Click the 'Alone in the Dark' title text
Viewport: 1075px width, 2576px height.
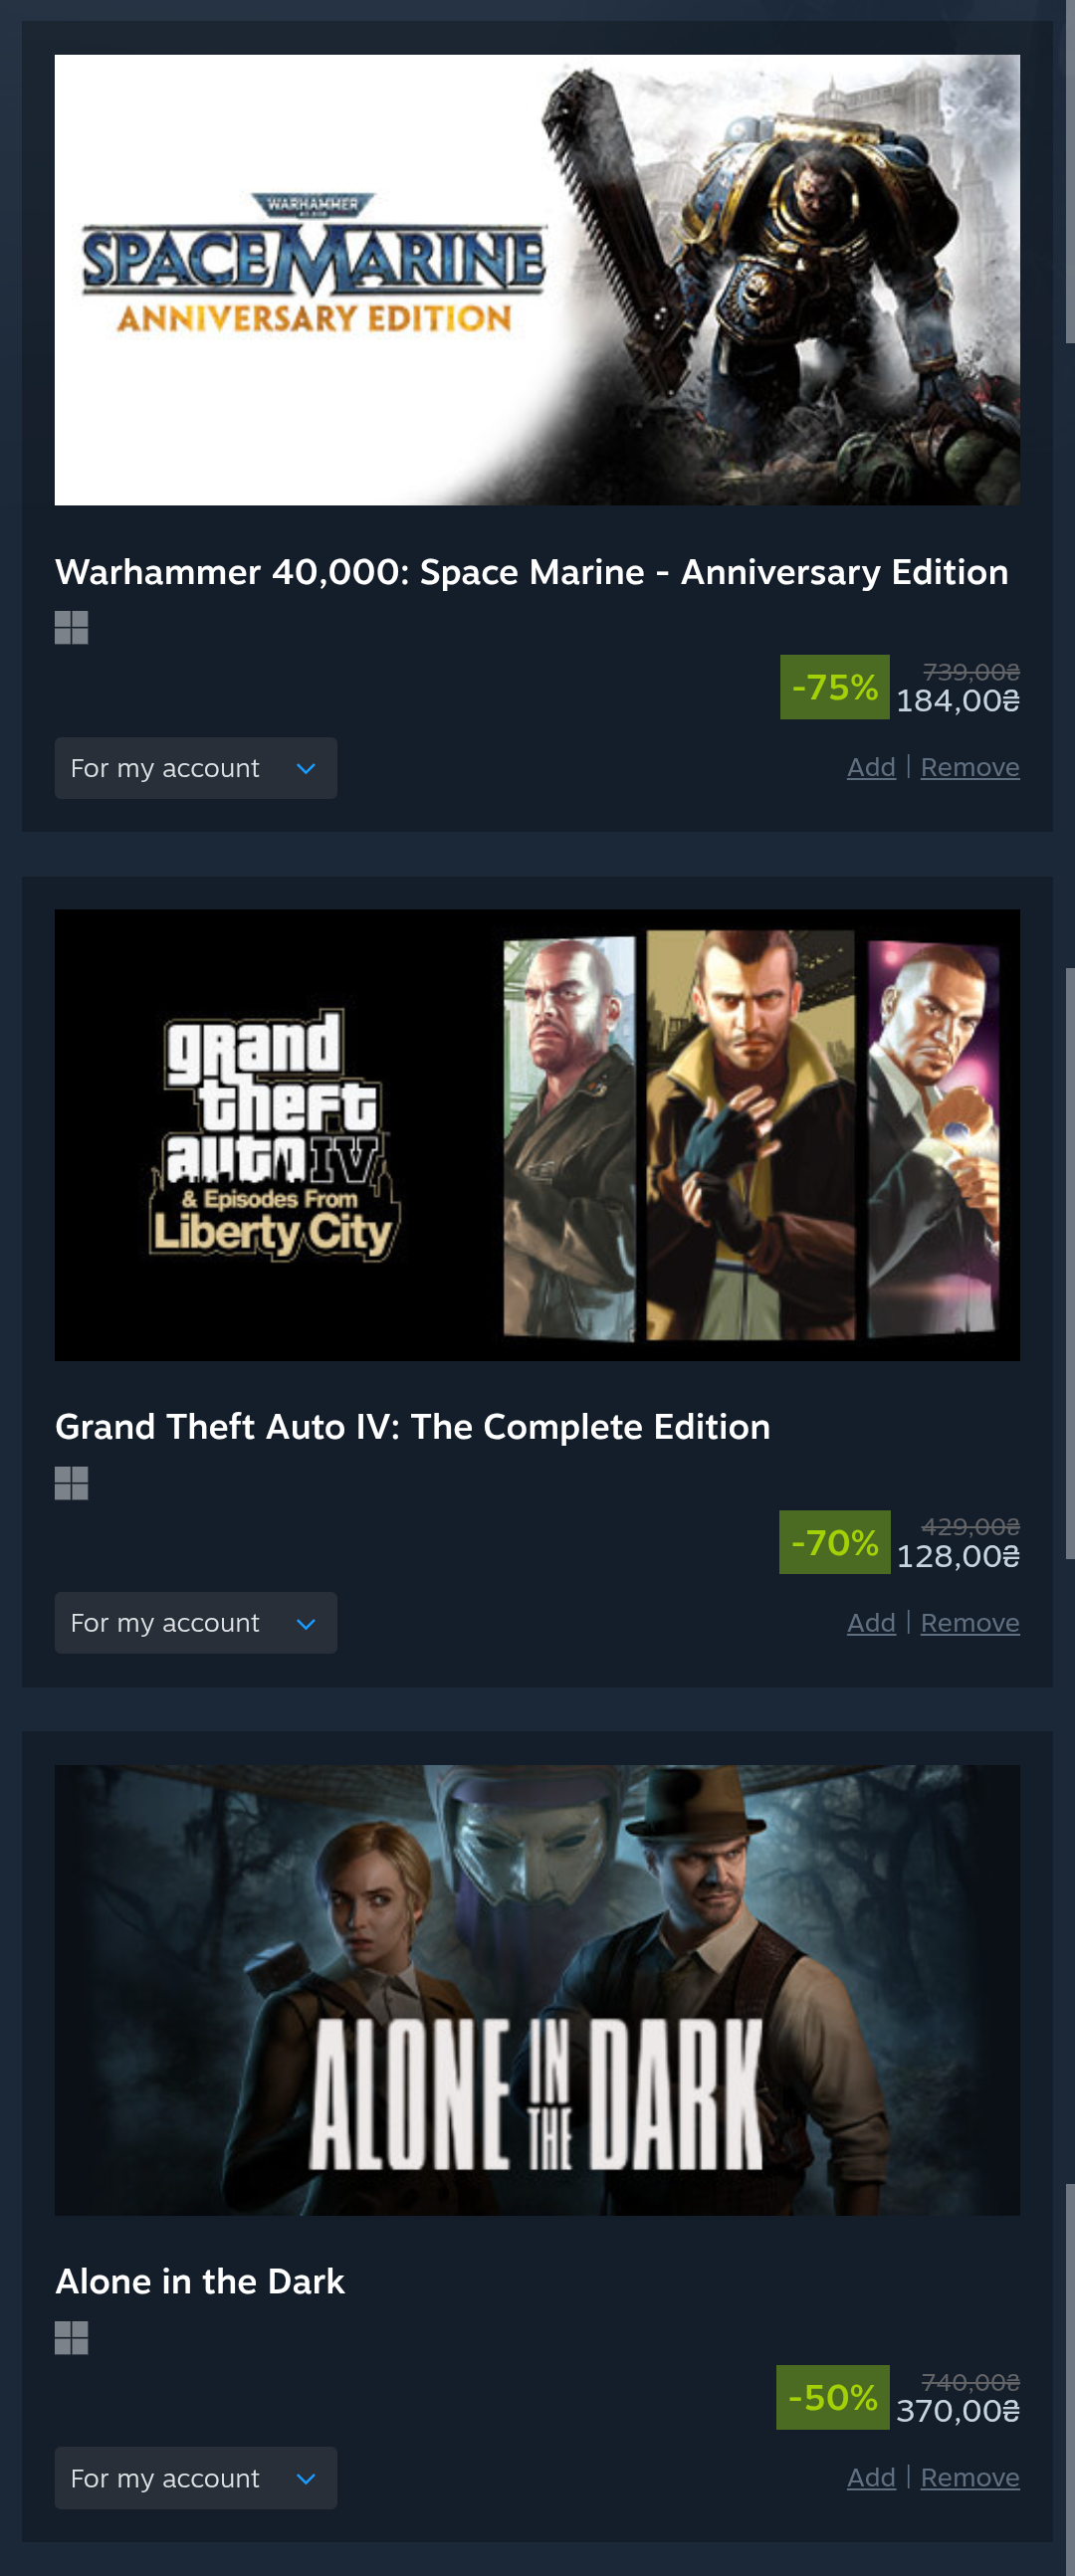tap(200, 2281)
